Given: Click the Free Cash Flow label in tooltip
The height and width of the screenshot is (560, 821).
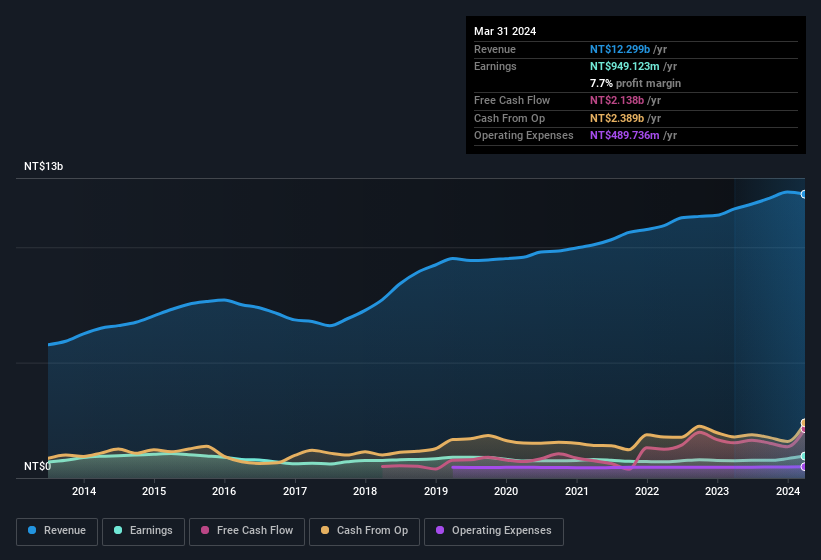Looking at the screenshot, I should point(512,100).
